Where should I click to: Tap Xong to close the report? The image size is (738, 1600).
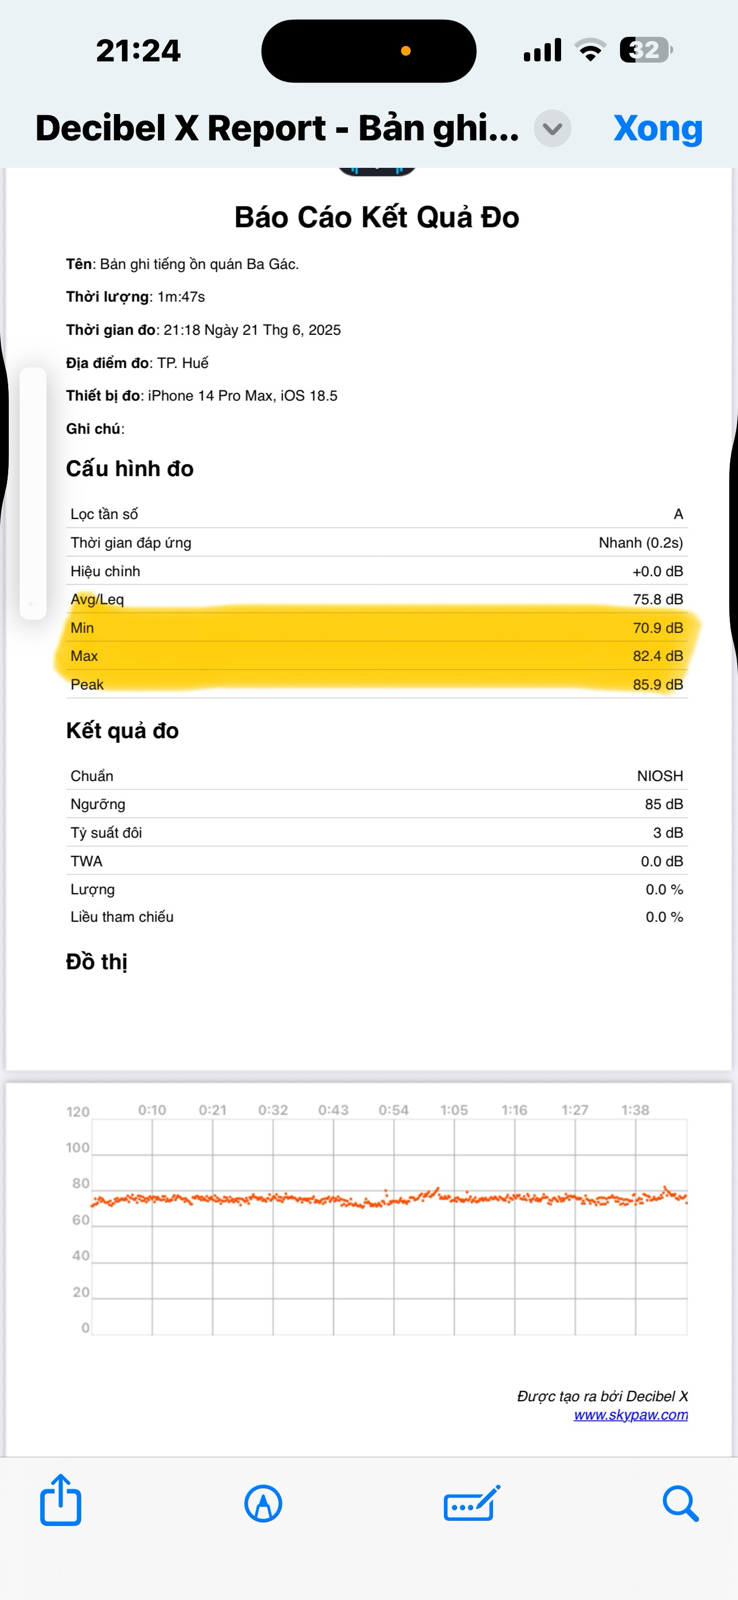point(657,129)
